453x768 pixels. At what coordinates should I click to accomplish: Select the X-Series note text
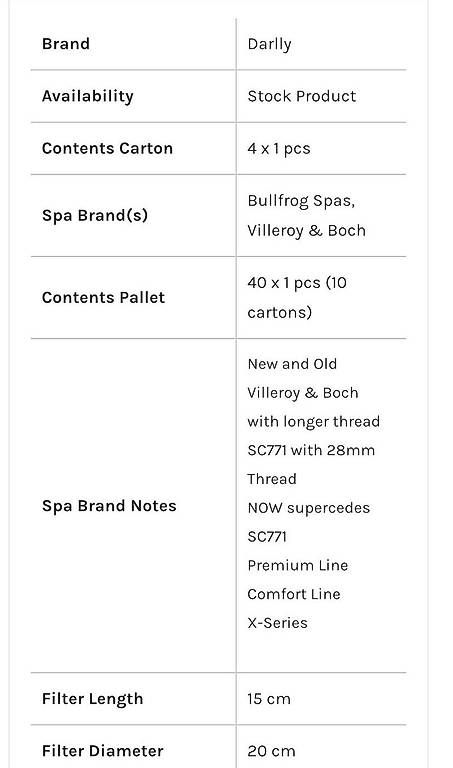(278, 623)
